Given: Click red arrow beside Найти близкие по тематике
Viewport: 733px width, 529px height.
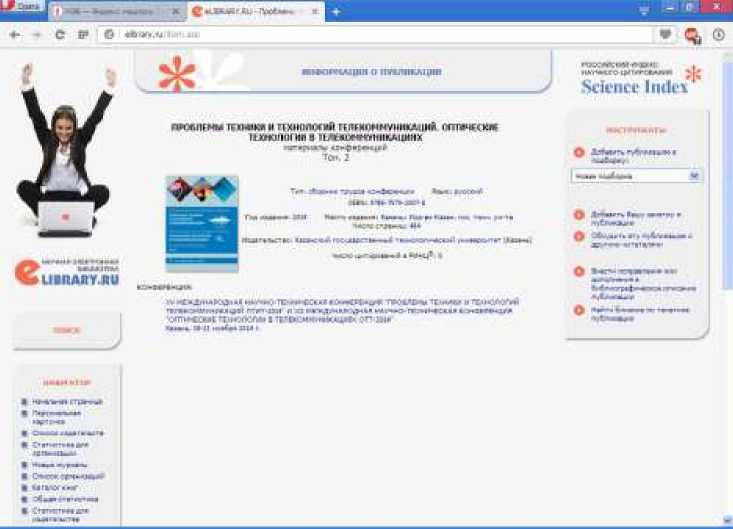Looking at the screenshot, I should [579, 310].
